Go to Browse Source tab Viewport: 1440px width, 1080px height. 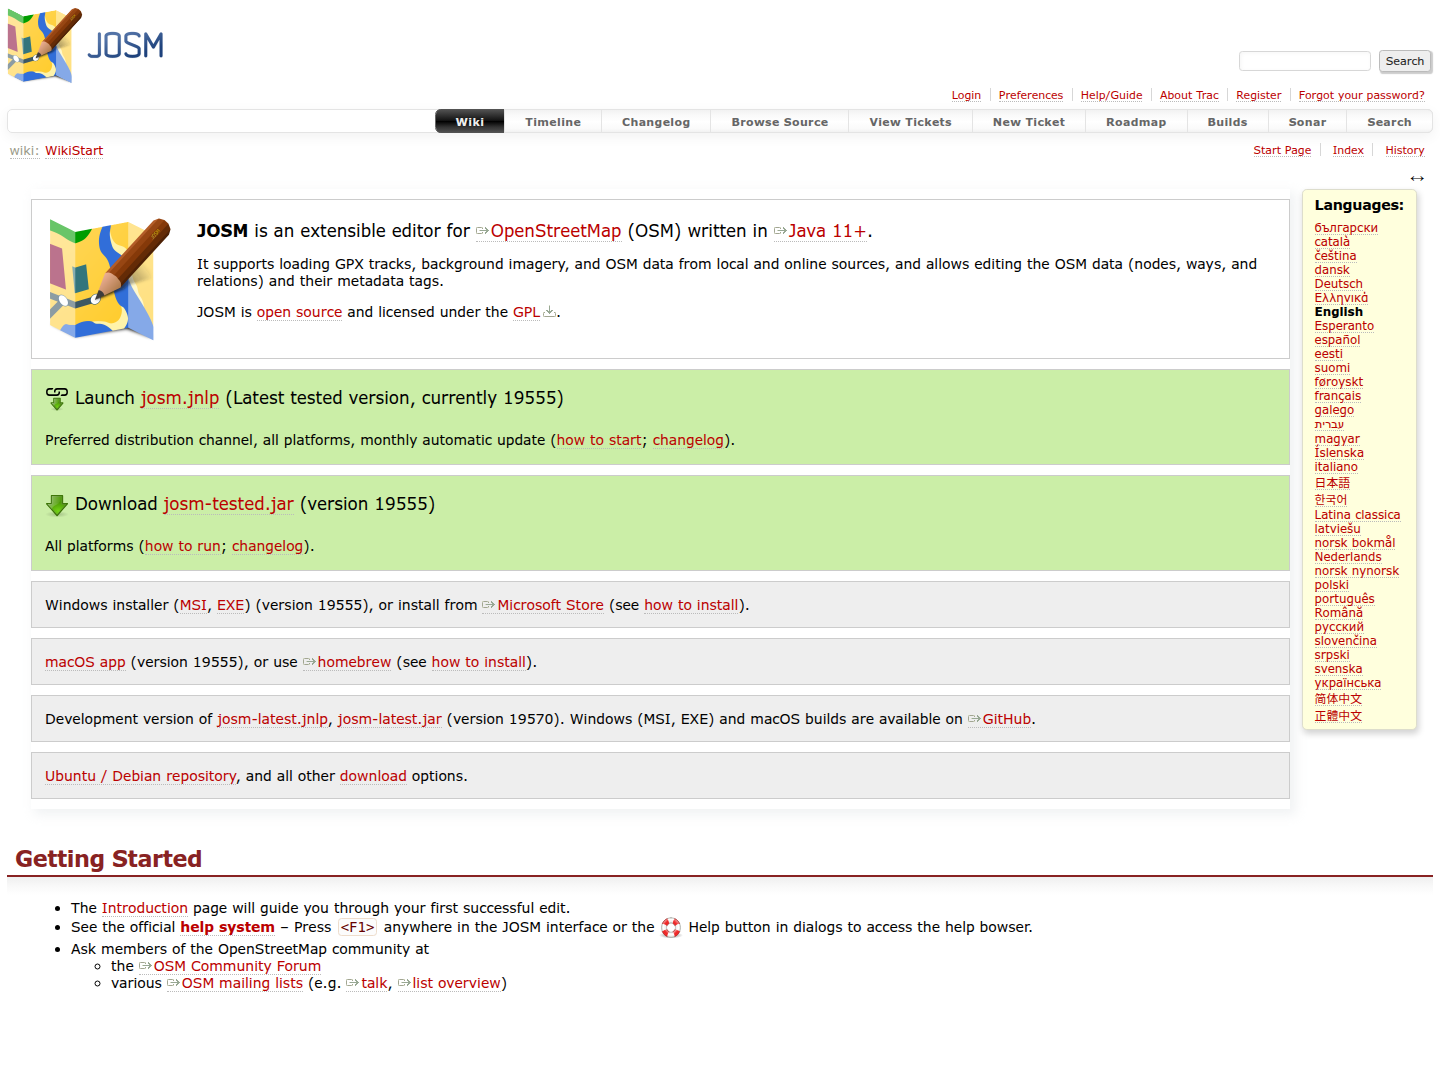tap(780, 122)
